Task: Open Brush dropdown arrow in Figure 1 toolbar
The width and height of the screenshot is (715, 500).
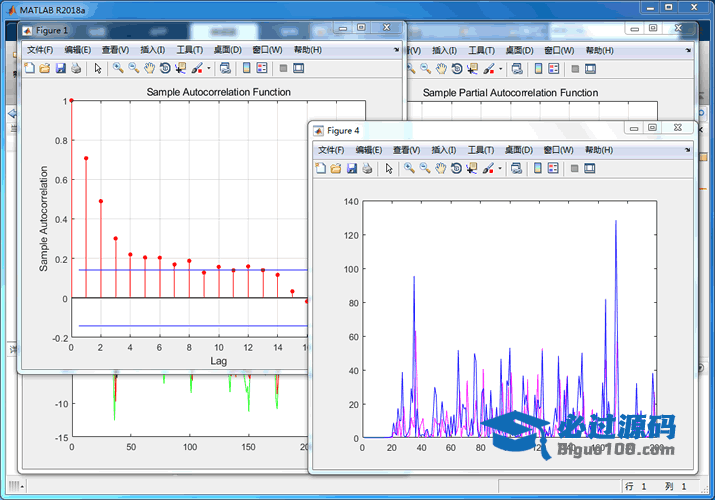Action: tap(209, 68)
